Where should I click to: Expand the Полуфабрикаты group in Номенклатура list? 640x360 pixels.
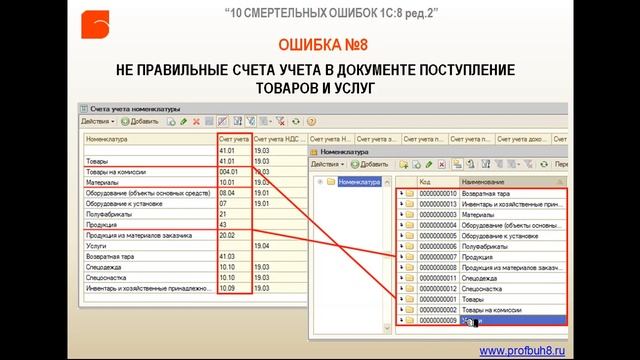pyautogui.click(x=401, y=247)
